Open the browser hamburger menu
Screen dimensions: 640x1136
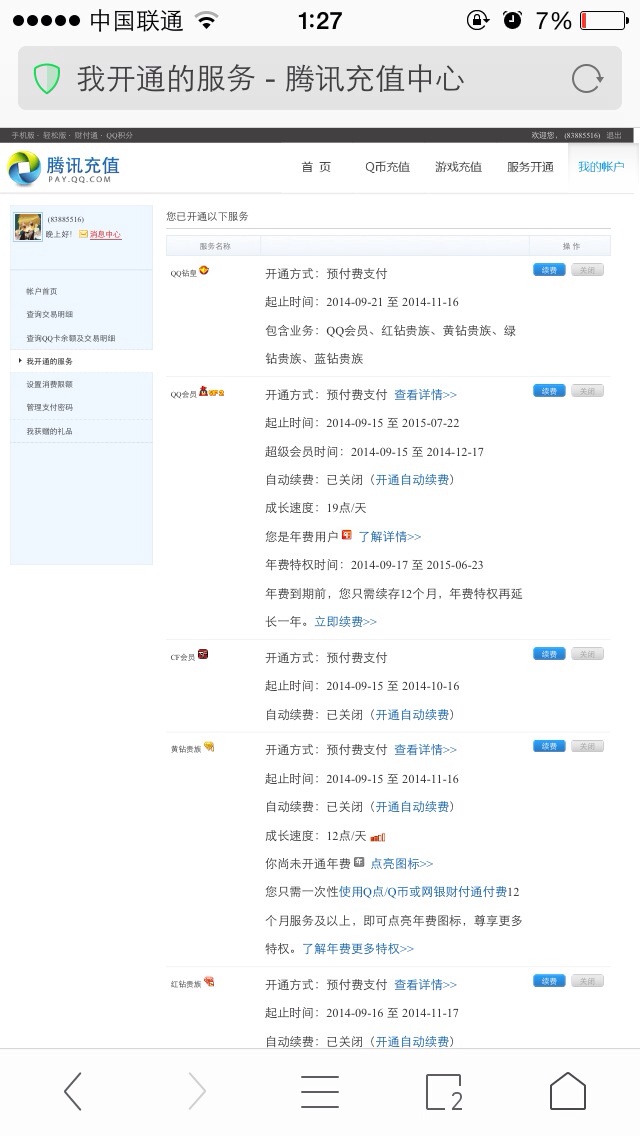[320, 1091]
